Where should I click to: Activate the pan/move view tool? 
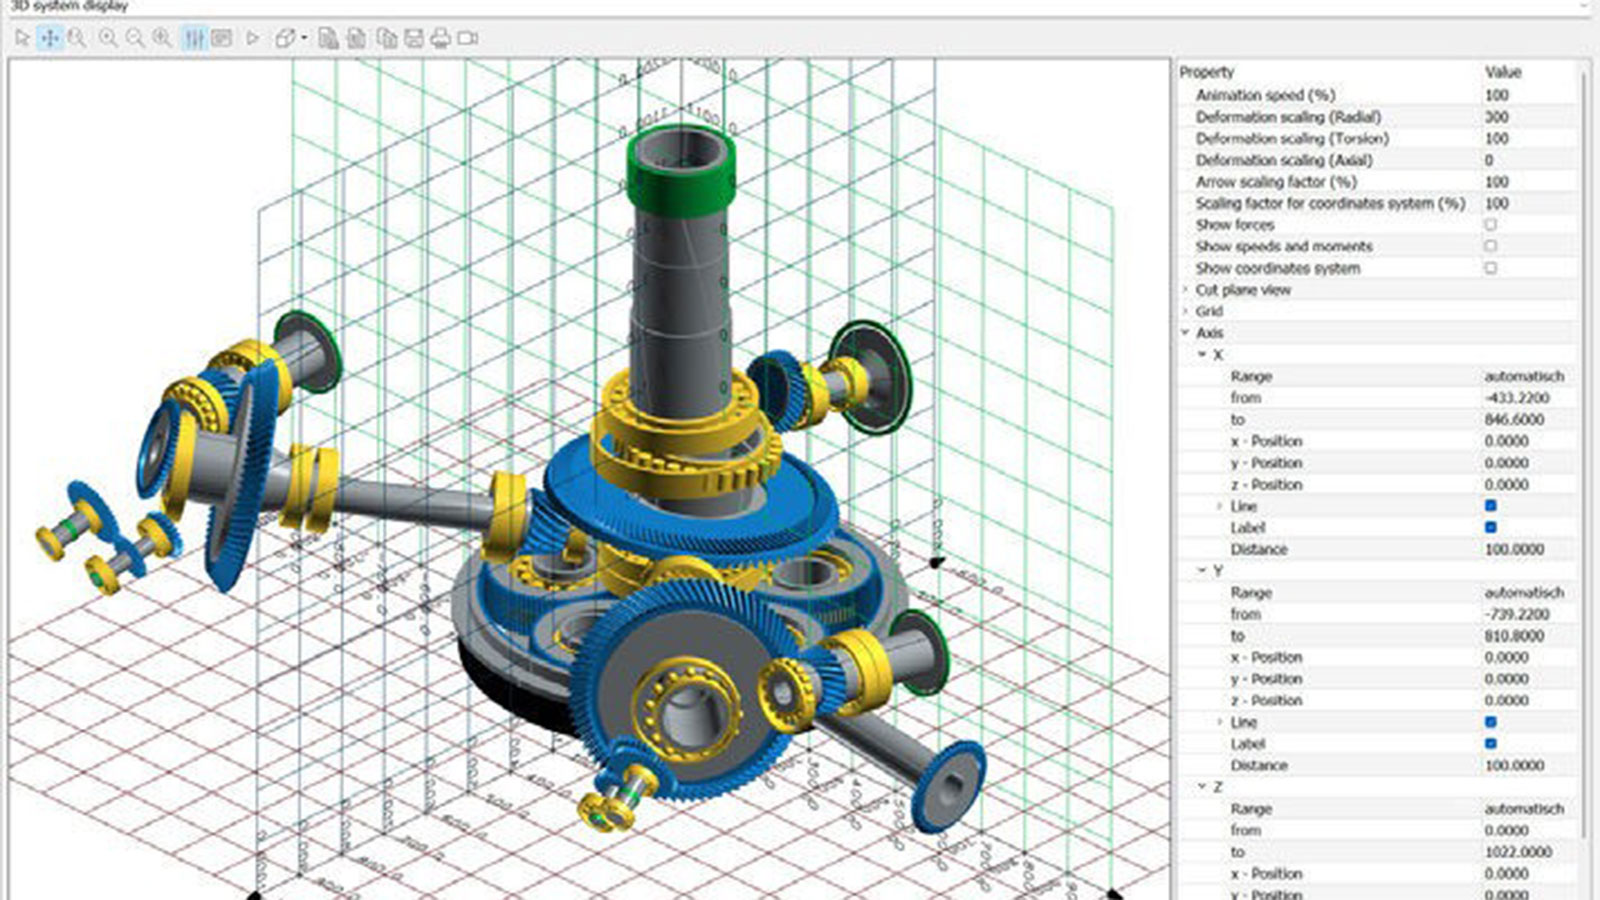(x=49, y=38)
